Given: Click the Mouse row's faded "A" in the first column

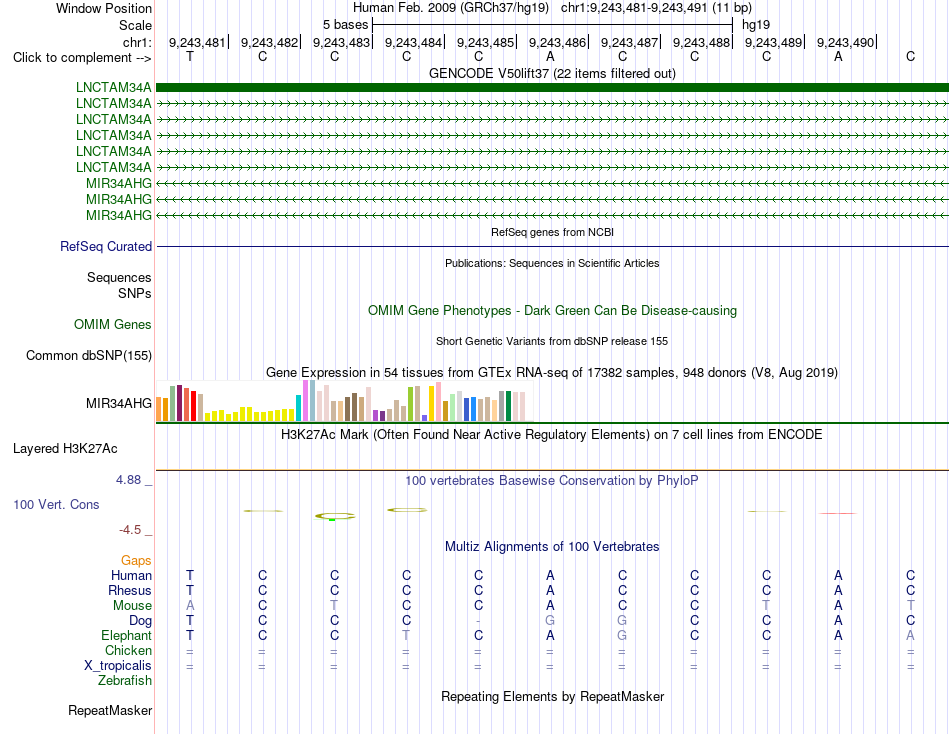Looking at the screenshot, I should tap(190, 606).
